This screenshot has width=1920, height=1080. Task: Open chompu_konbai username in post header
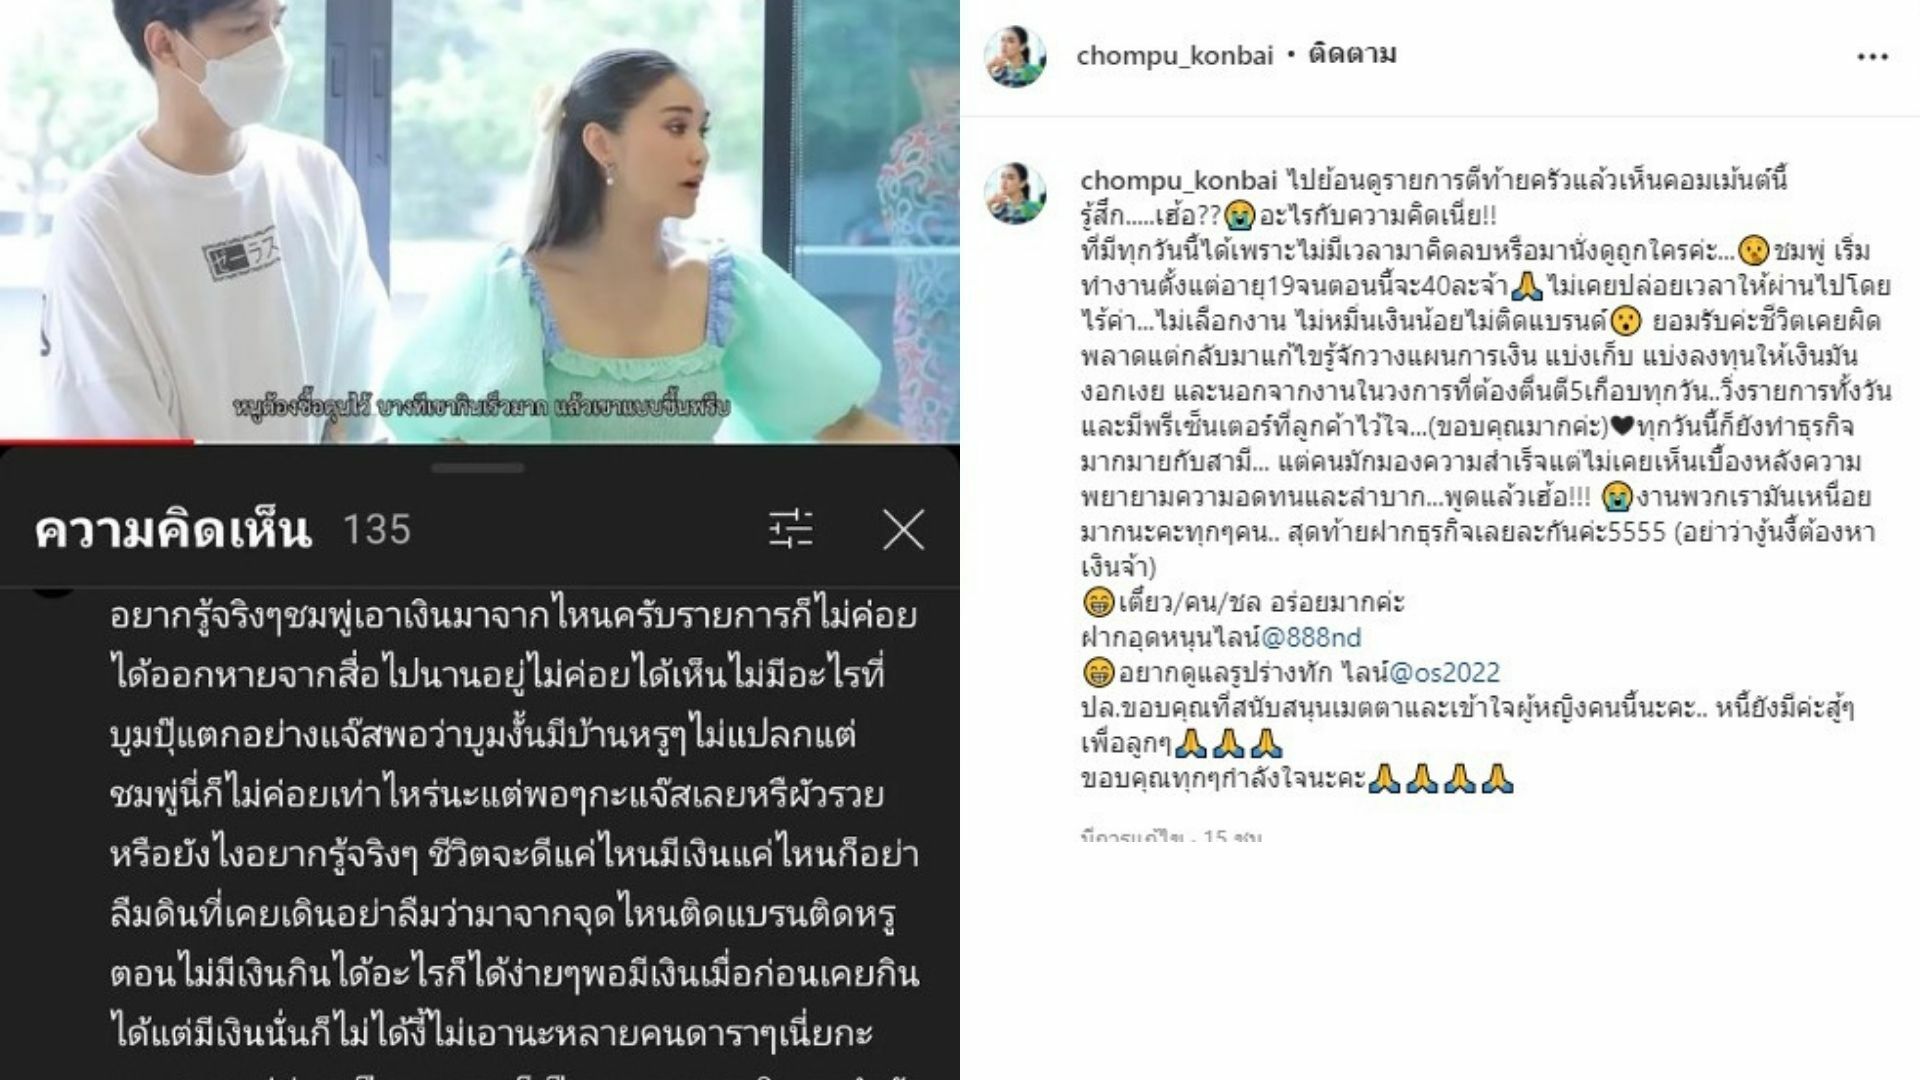coord(1174,55)
